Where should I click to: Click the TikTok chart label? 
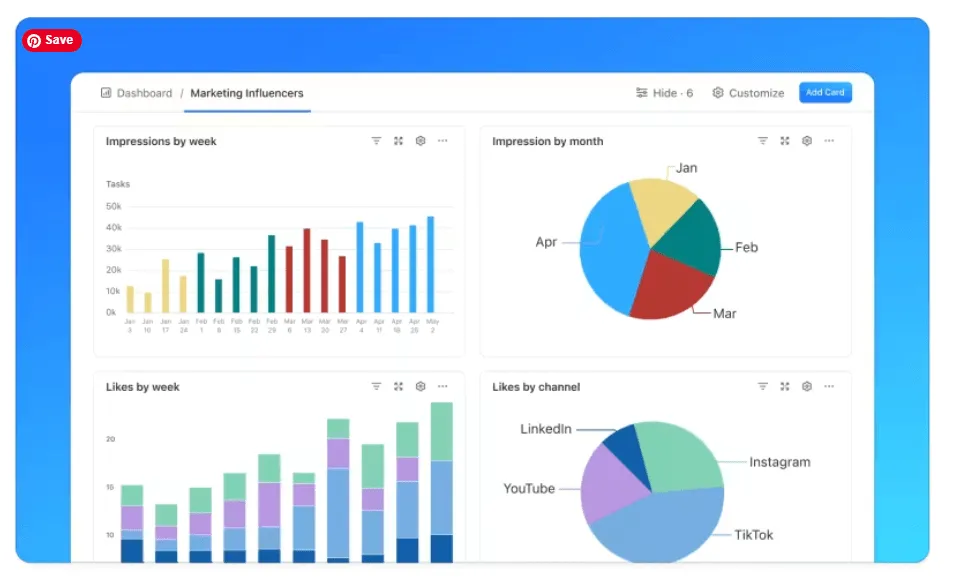[753, 535]
